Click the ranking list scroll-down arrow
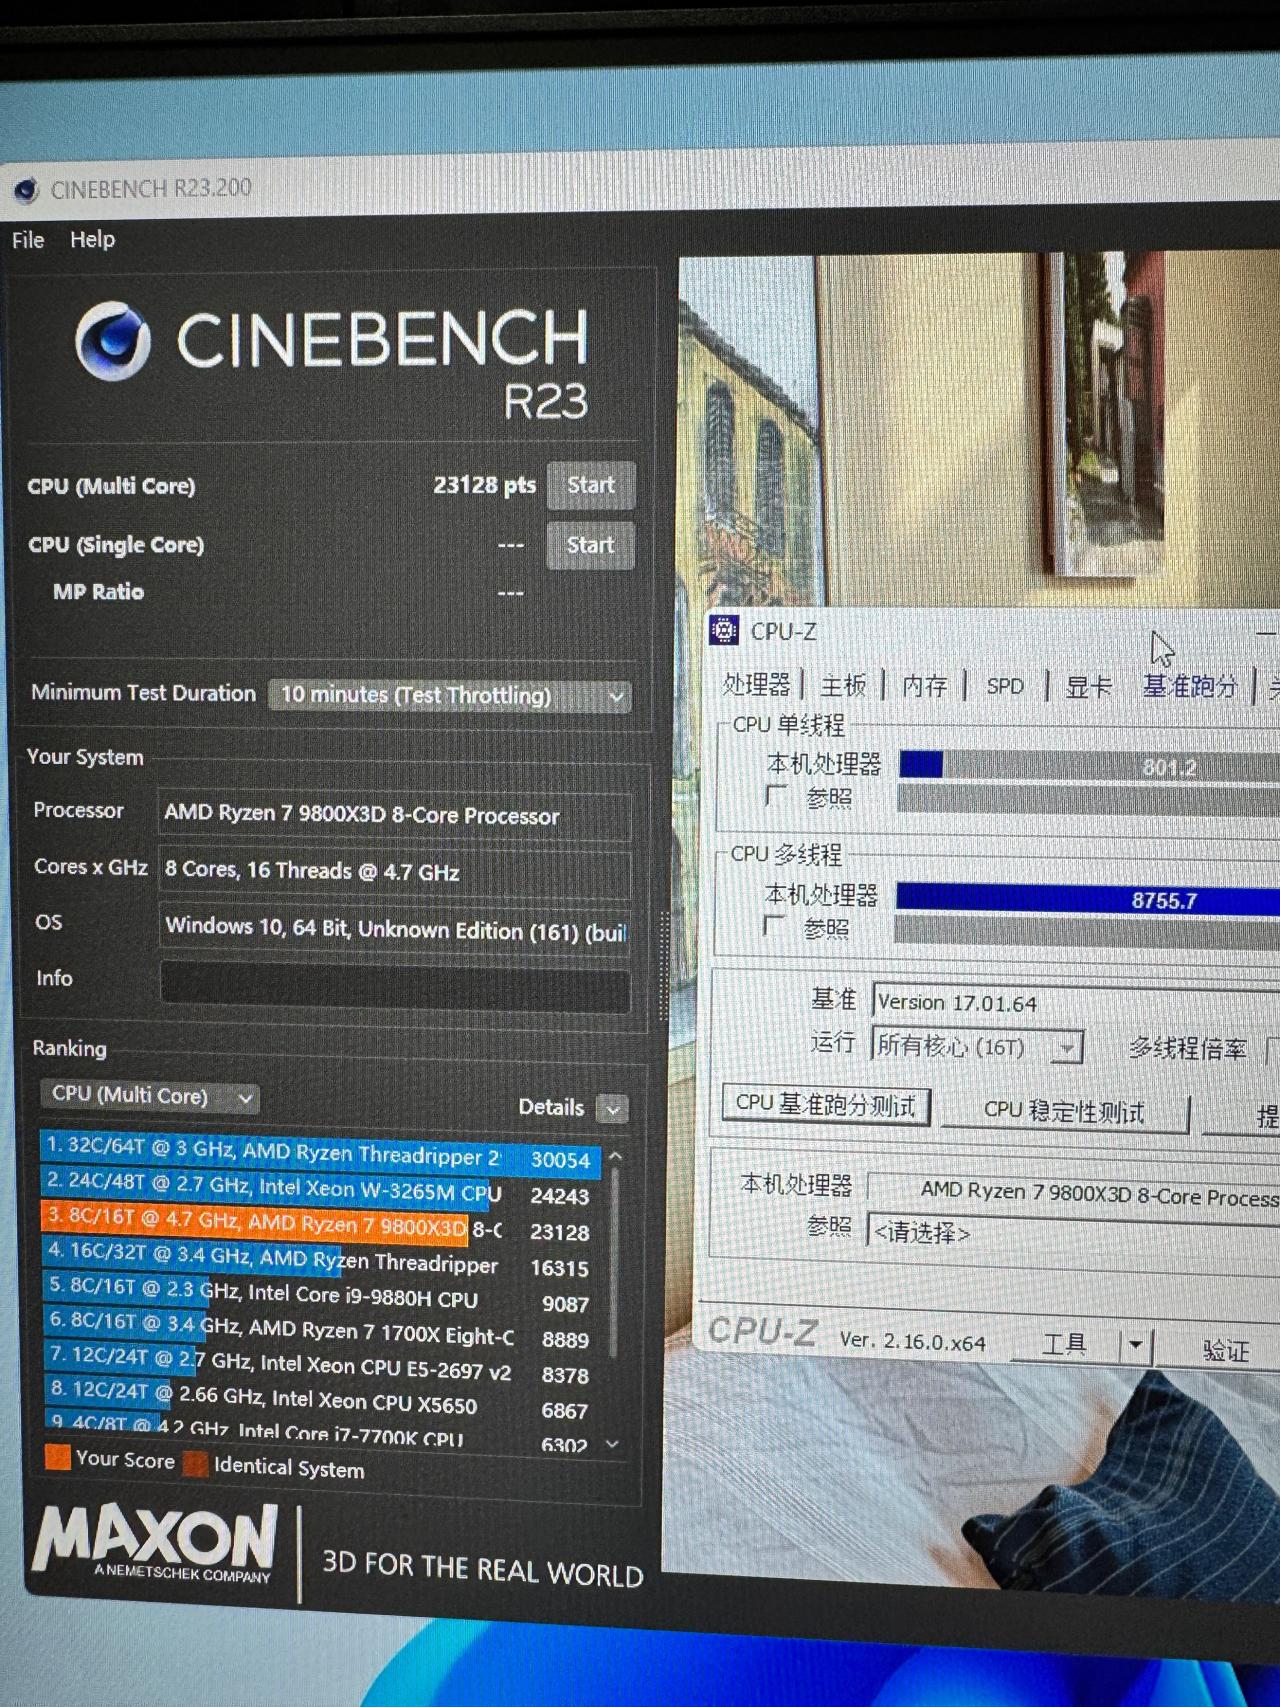This screenshot has height=1707, width=1280. click(x=613, y=1444)
